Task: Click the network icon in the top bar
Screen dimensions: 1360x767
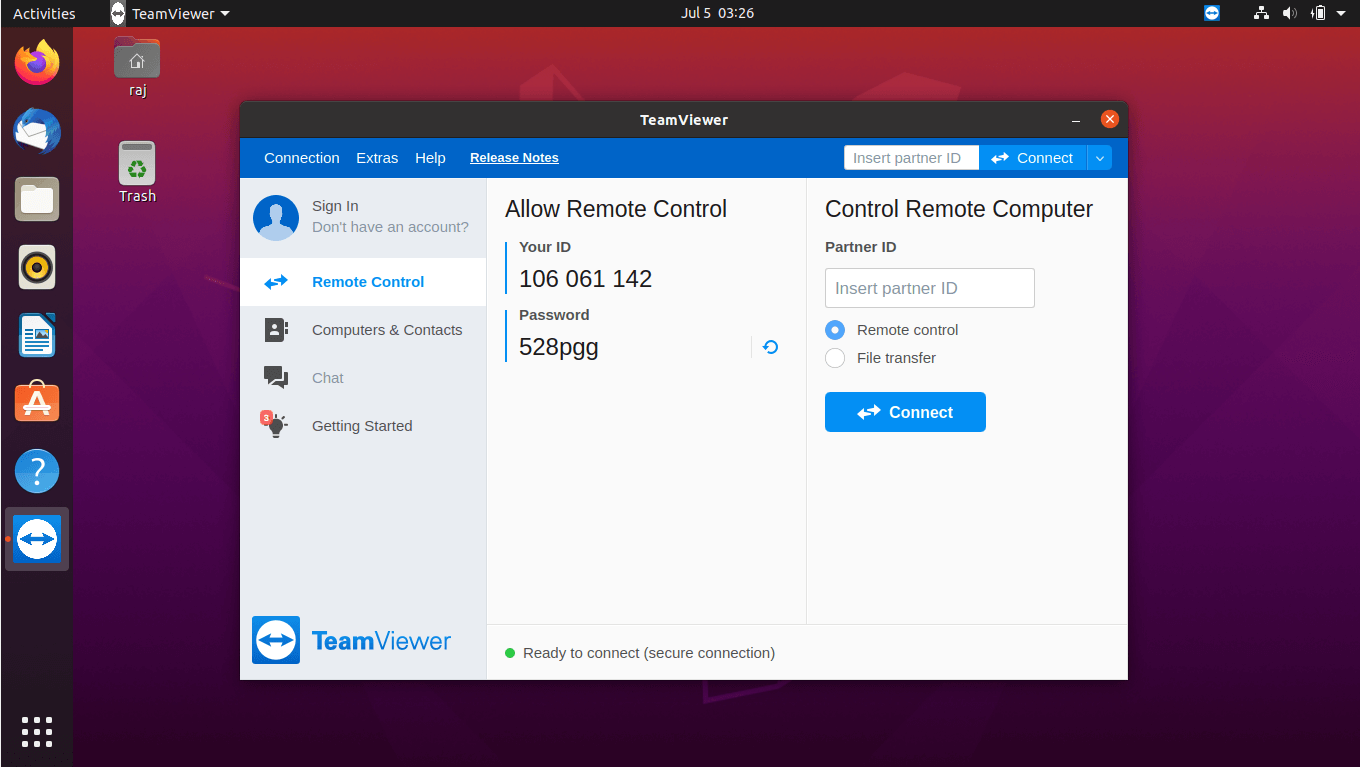Action: click(1261, 13)
